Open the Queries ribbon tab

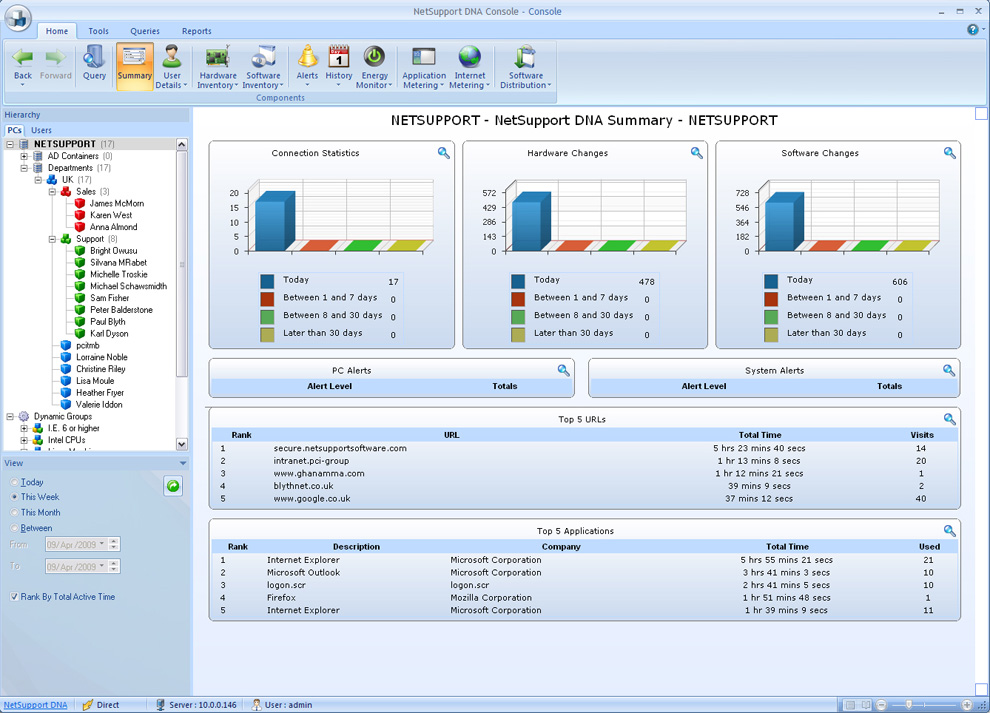click(145, 31)
